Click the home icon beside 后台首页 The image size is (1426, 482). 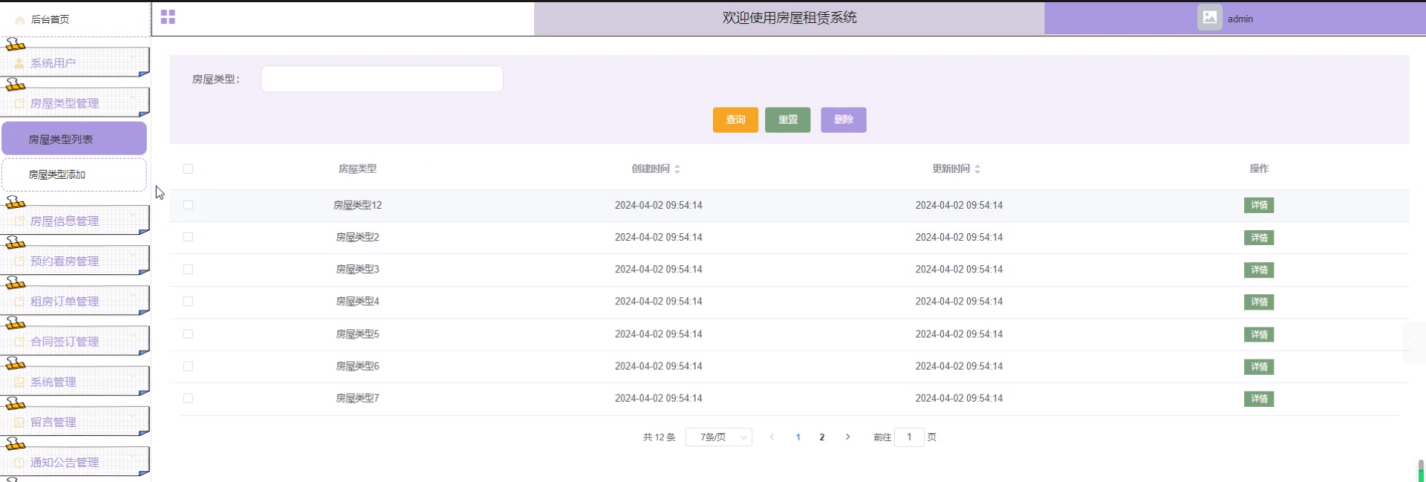pyautogui.click(x=20, y=19)
